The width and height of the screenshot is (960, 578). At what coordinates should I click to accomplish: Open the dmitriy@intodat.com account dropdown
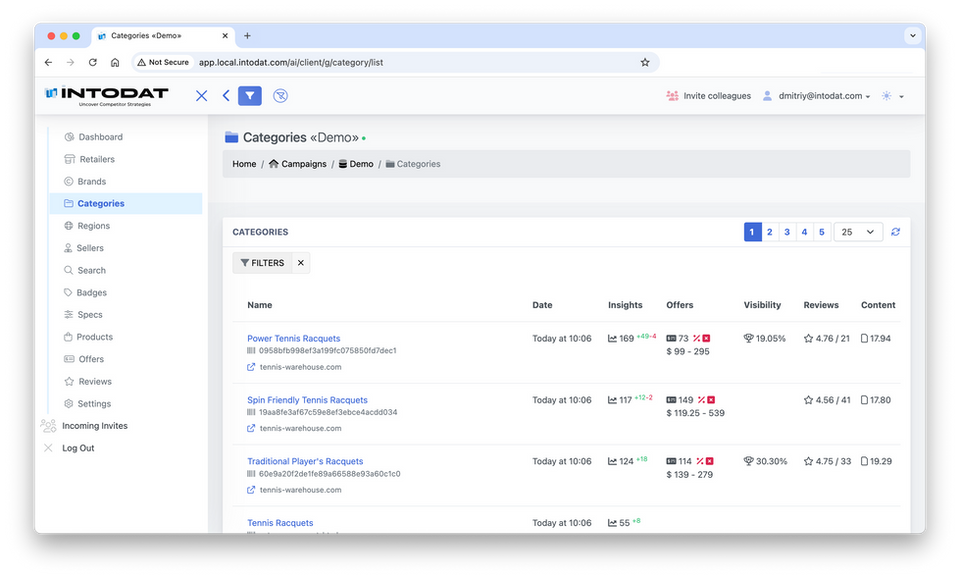tap(817, 96)
